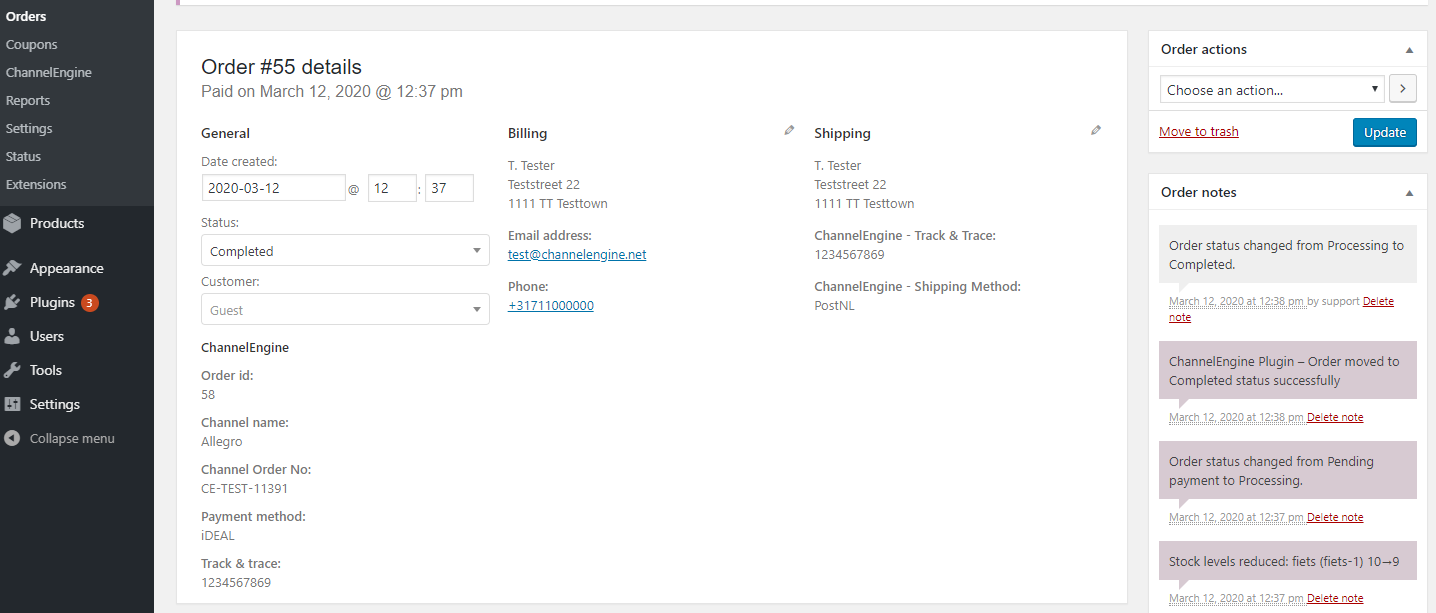The height and width of the screenshot is (613, 1436).
Task: Click the Users icon in sidebar
Action: tap(12, 336)
